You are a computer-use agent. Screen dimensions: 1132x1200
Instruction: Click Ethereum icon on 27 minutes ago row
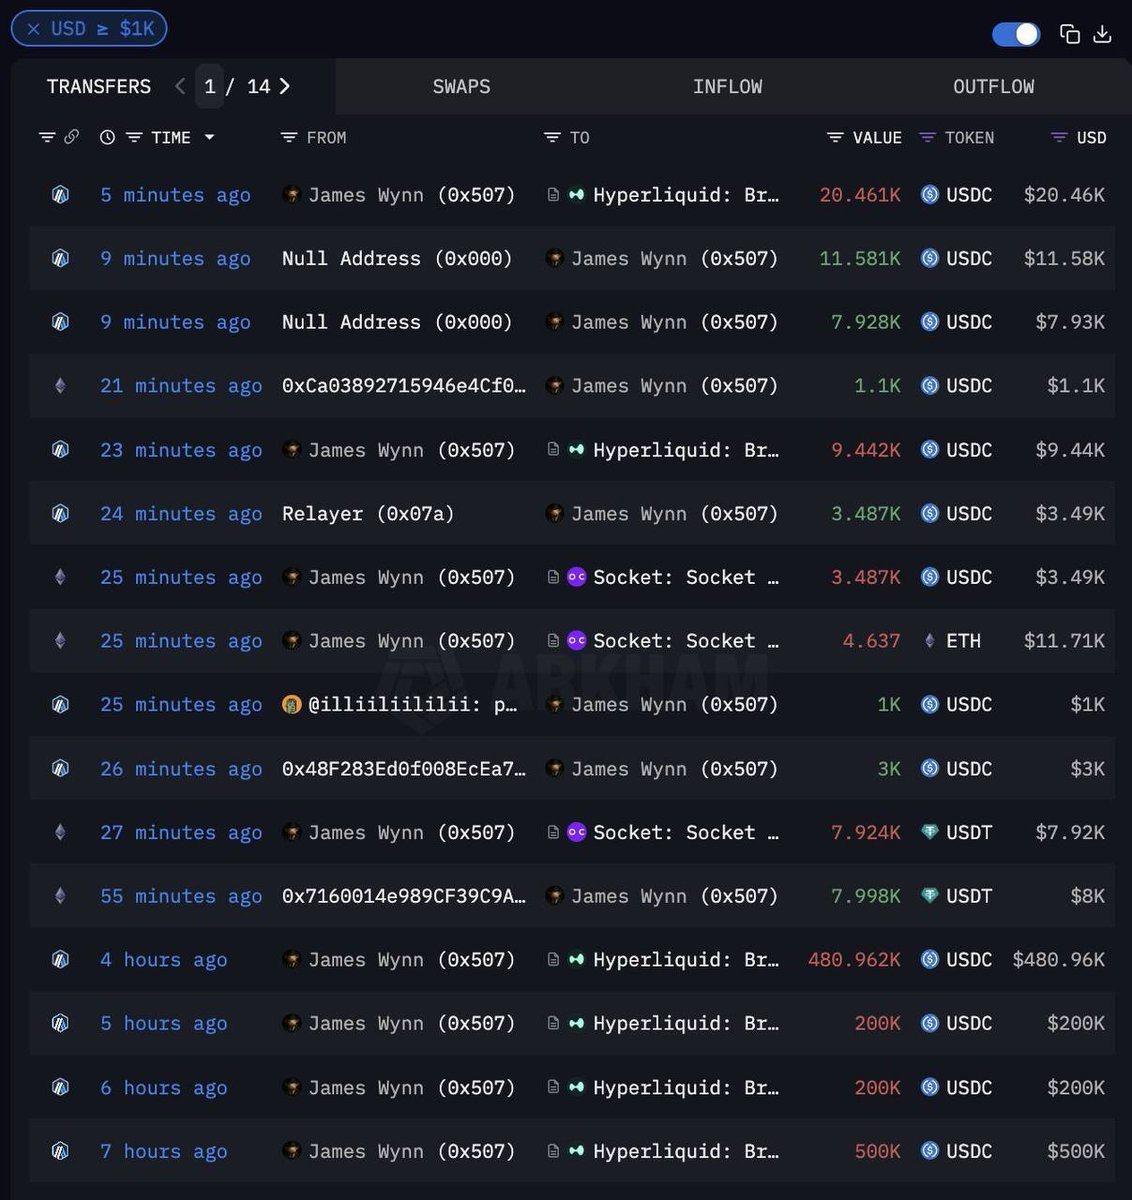point(60,832)
